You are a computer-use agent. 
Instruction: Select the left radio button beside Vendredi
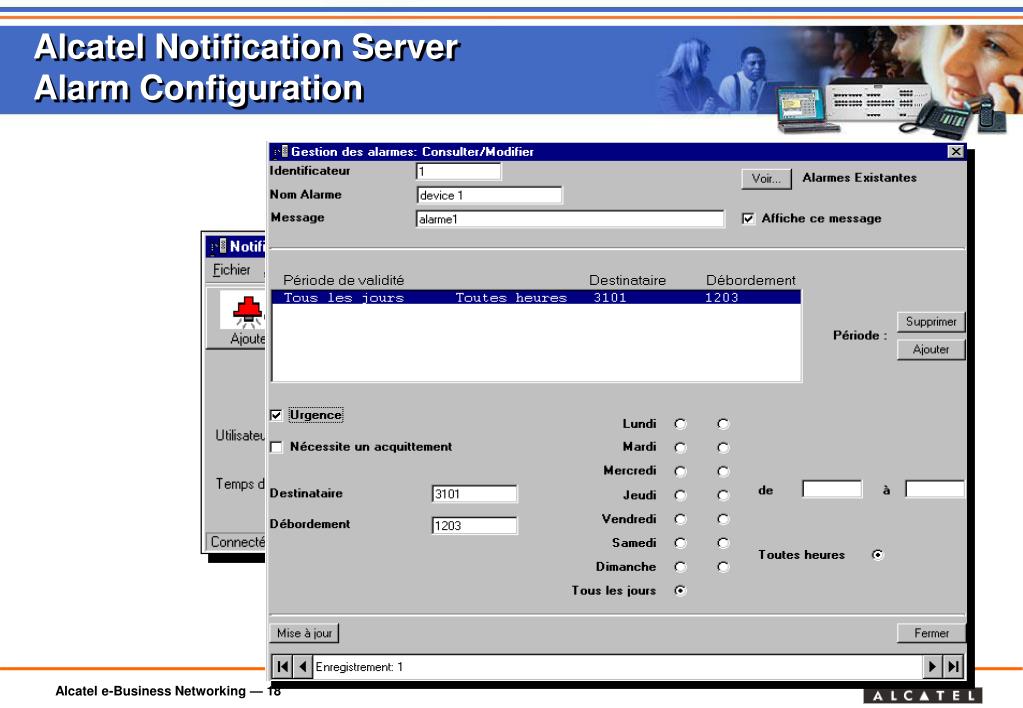tap(680, 519)
